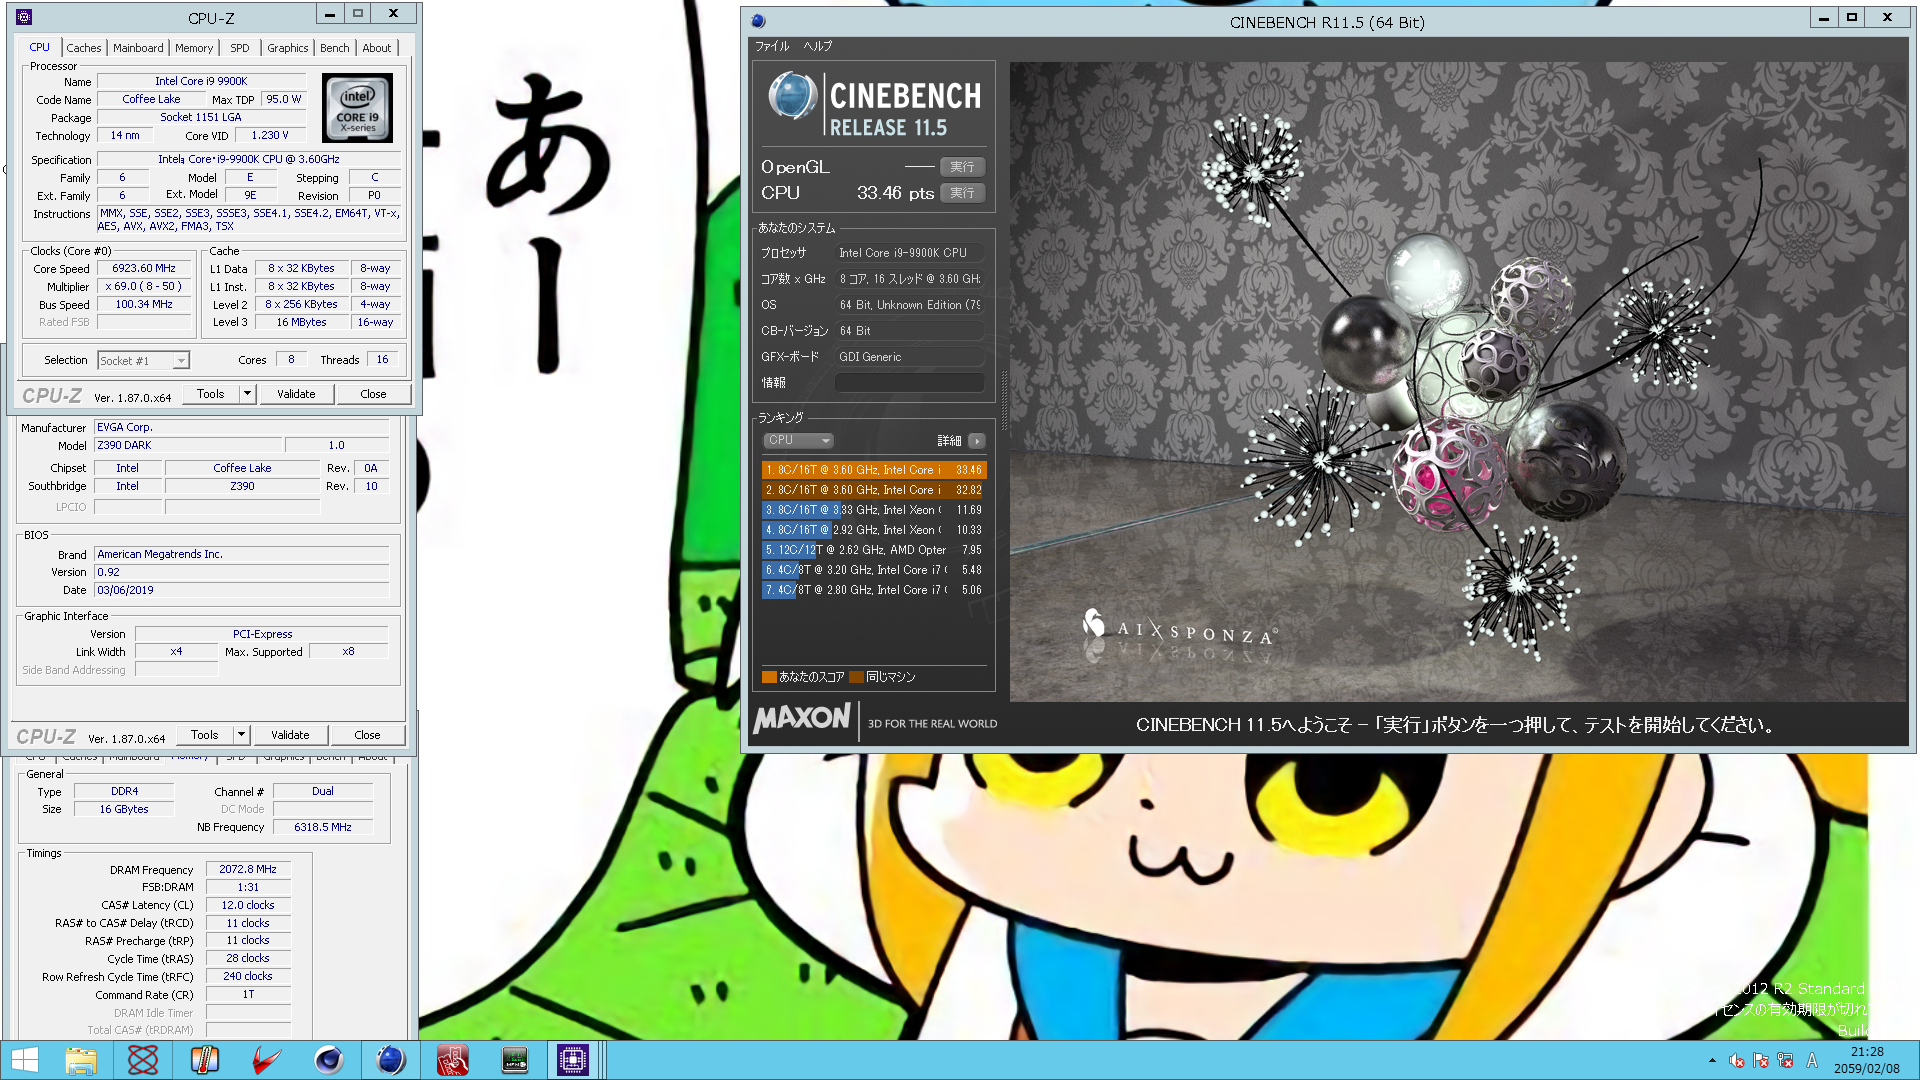
Task: Click the orange あなたのスコア legend swatch
Action: point(769,677)
